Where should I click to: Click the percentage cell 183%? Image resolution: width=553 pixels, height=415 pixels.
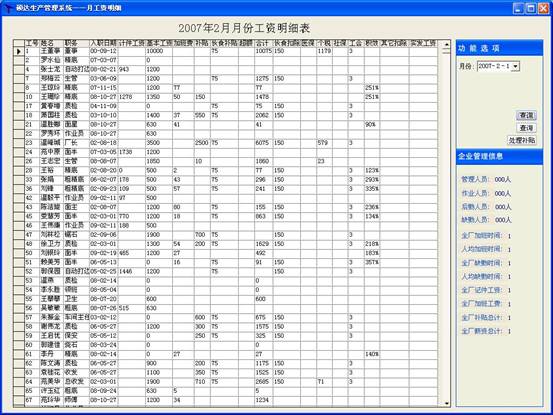click(x=372, y=253)
